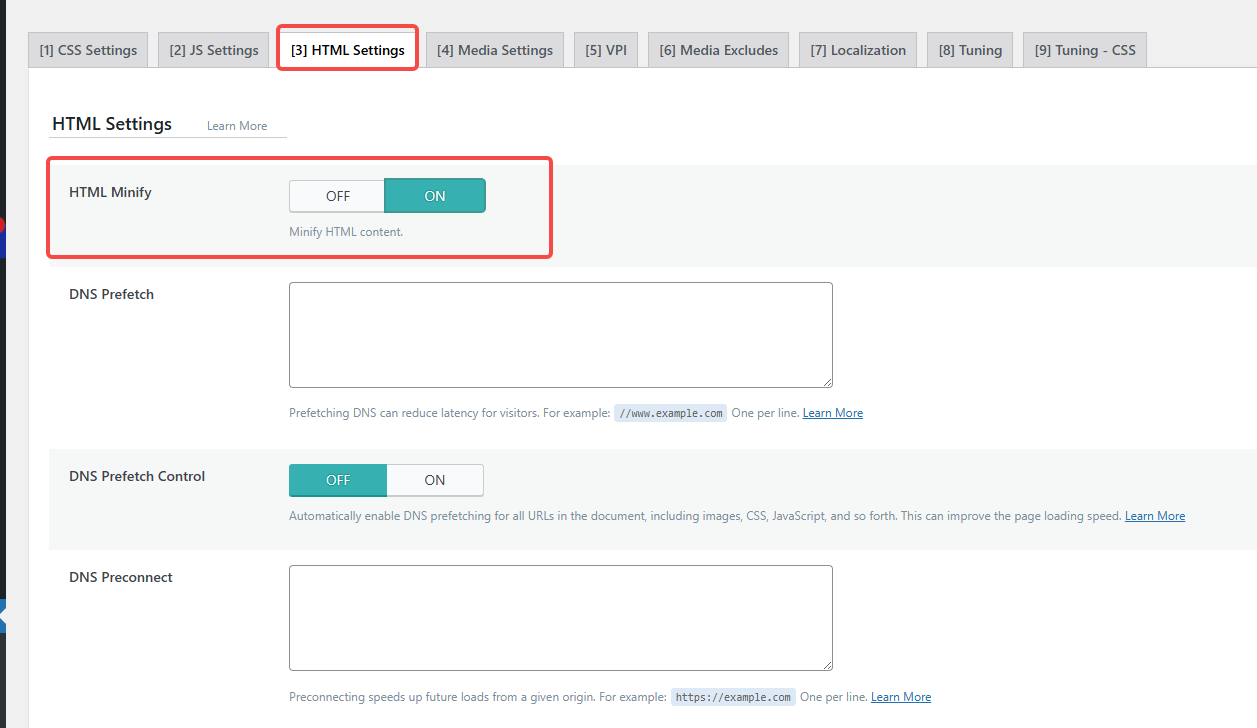1257x728 pixels.
Task: Open the [7] Localization tab
Action: point(858,50)
